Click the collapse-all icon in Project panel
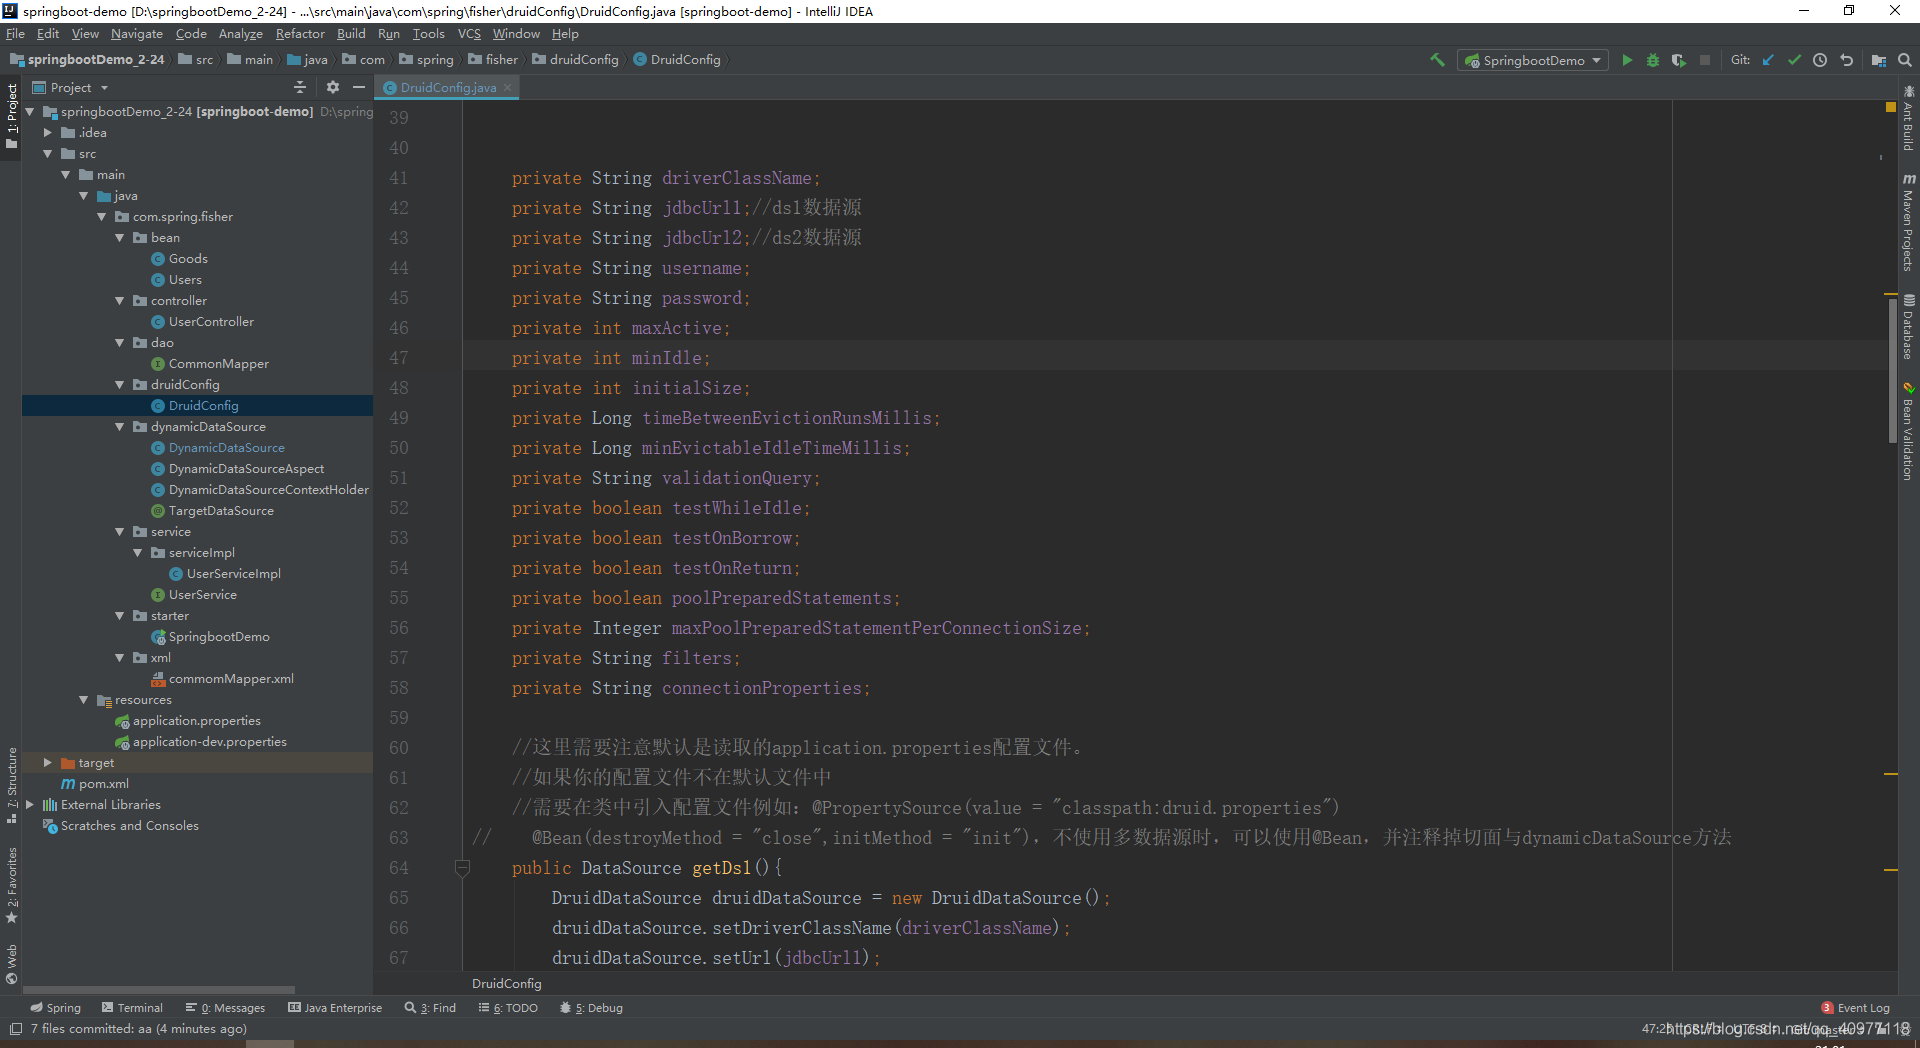 pos(300,87)
